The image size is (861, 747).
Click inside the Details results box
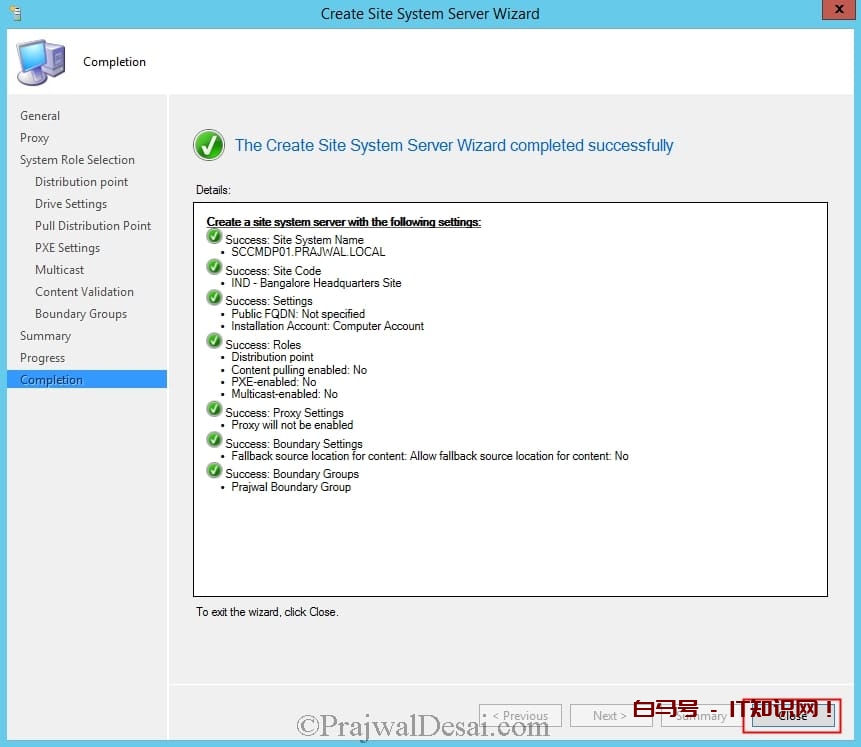pos(510,540)
